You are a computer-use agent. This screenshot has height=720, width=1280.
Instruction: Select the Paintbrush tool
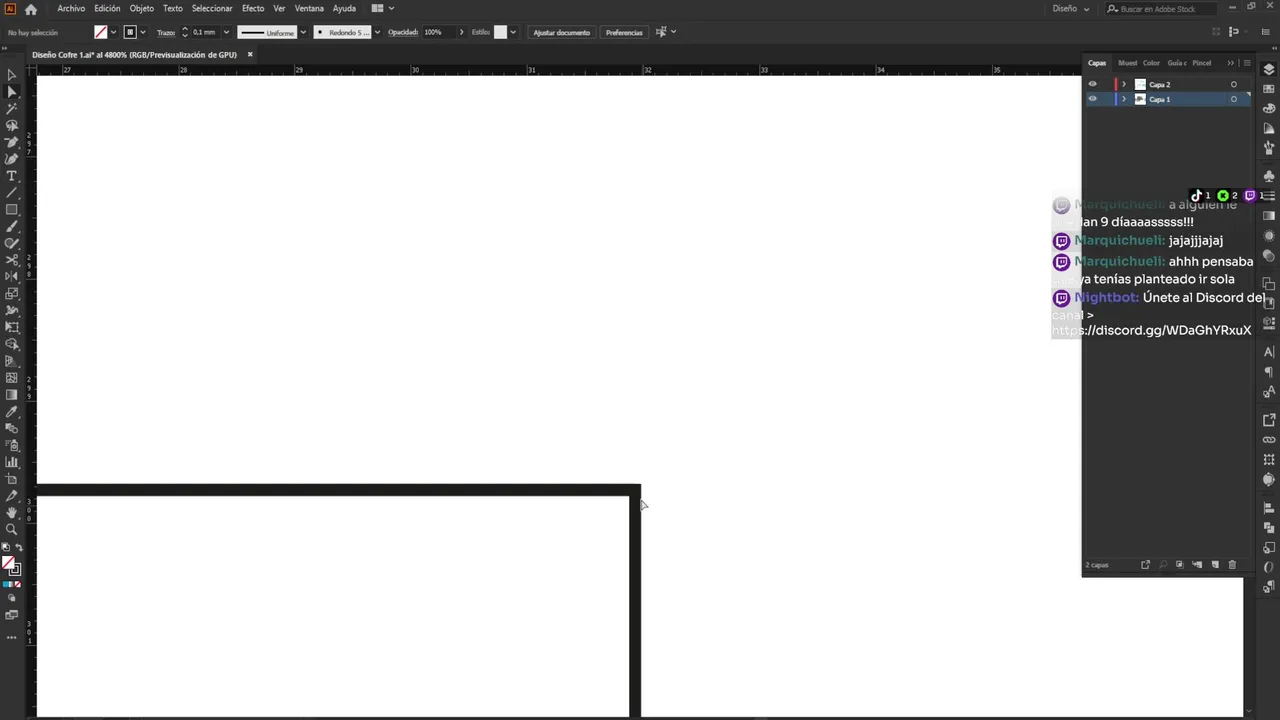pyautogui.click(x=12, y=227)
